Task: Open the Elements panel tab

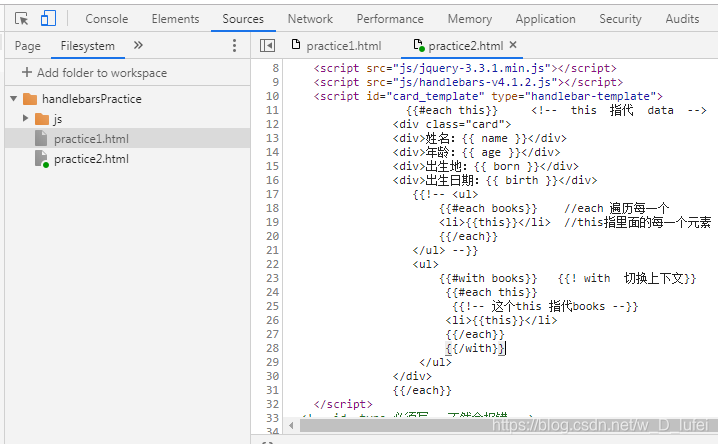Action: click(x=175, y=19)
